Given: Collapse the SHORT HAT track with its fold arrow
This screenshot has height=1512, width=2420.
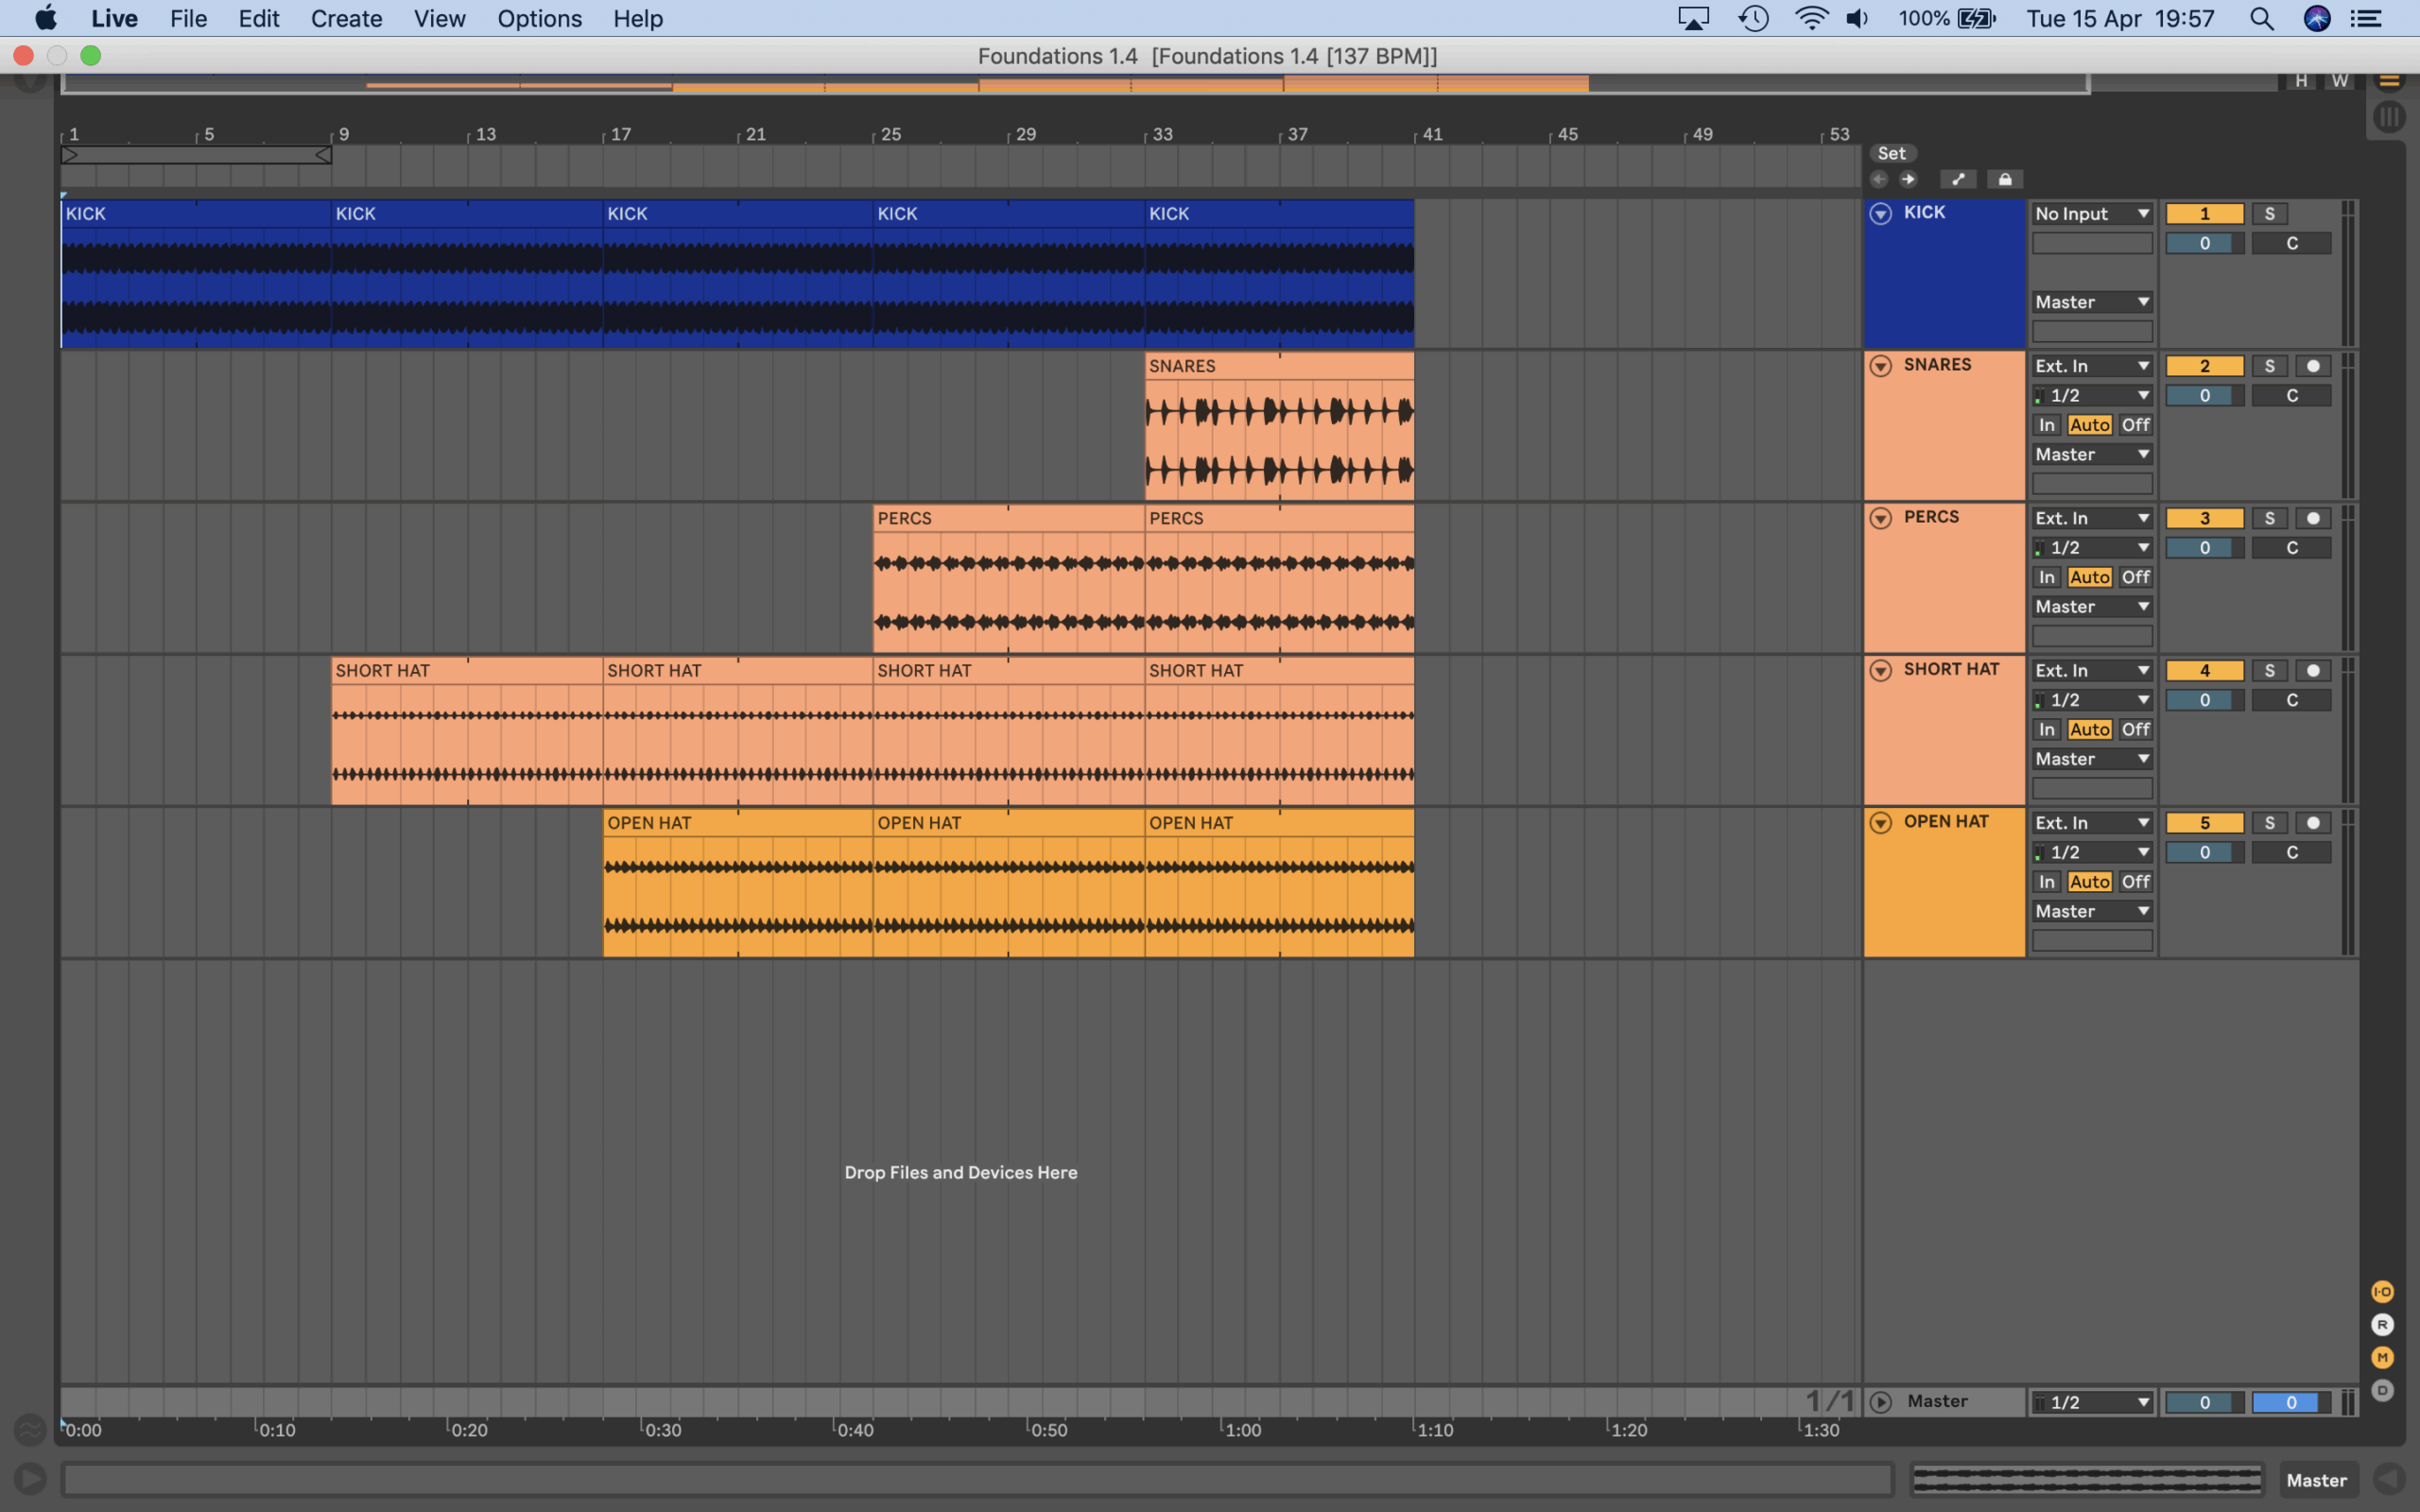Looking at the screenshot, I should [1881, 671].
